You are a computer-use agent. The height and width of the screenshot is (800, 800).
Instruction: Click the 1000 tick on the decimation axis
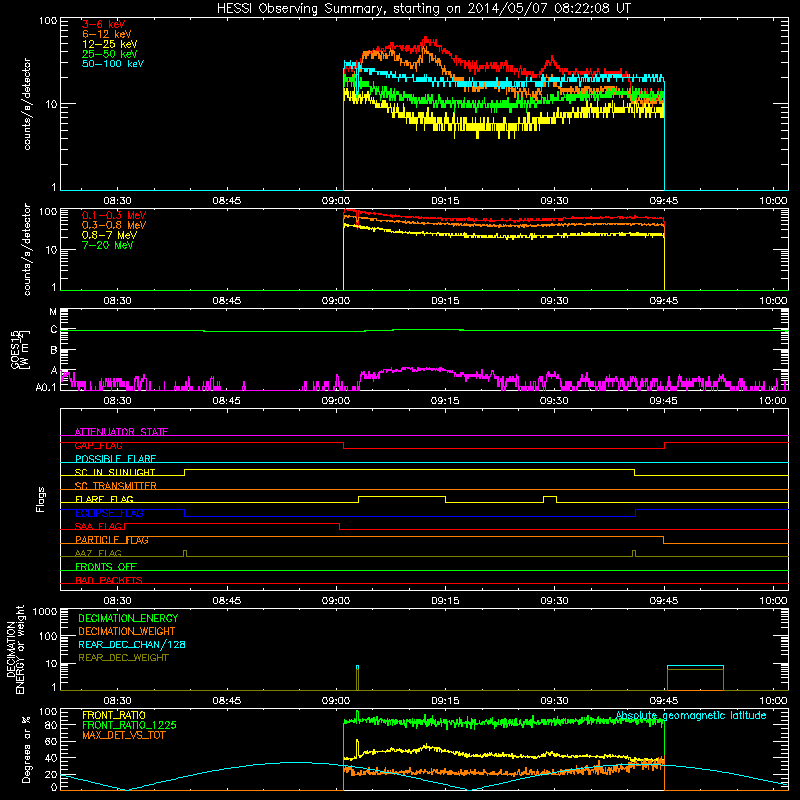pyautogui.click(x=44, y=611)
